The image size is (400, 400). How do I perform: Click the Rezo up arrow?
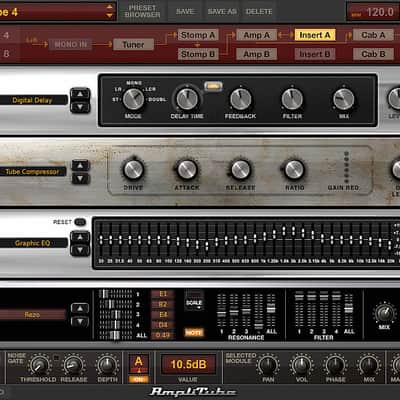(x=80, y=308)
